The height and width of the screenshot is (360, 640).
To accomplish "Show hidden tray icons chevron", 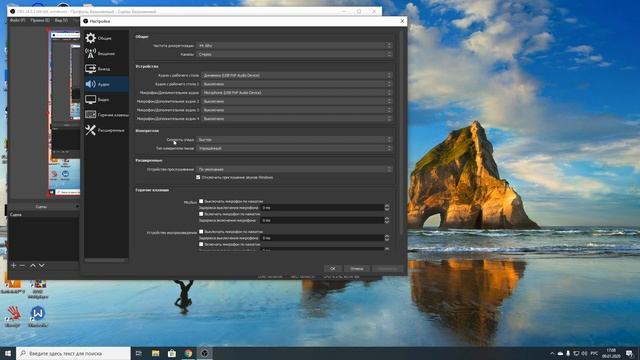I will [x=552, y=353].
